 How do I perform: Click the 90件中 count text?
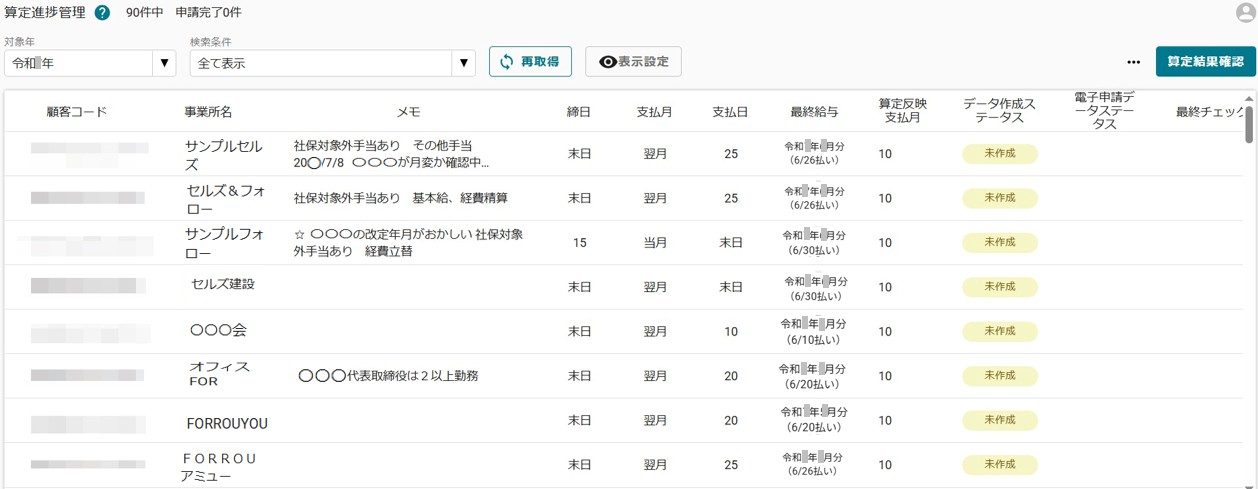(x=145, y=13)
